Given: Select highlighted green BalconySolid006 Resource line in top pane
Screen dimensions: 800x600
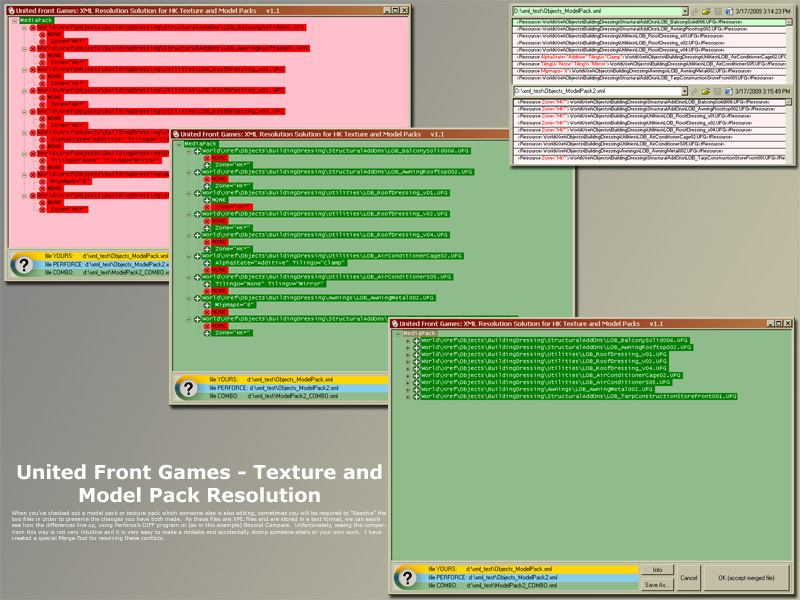Looking at the screenshot, I should (648, 22).
